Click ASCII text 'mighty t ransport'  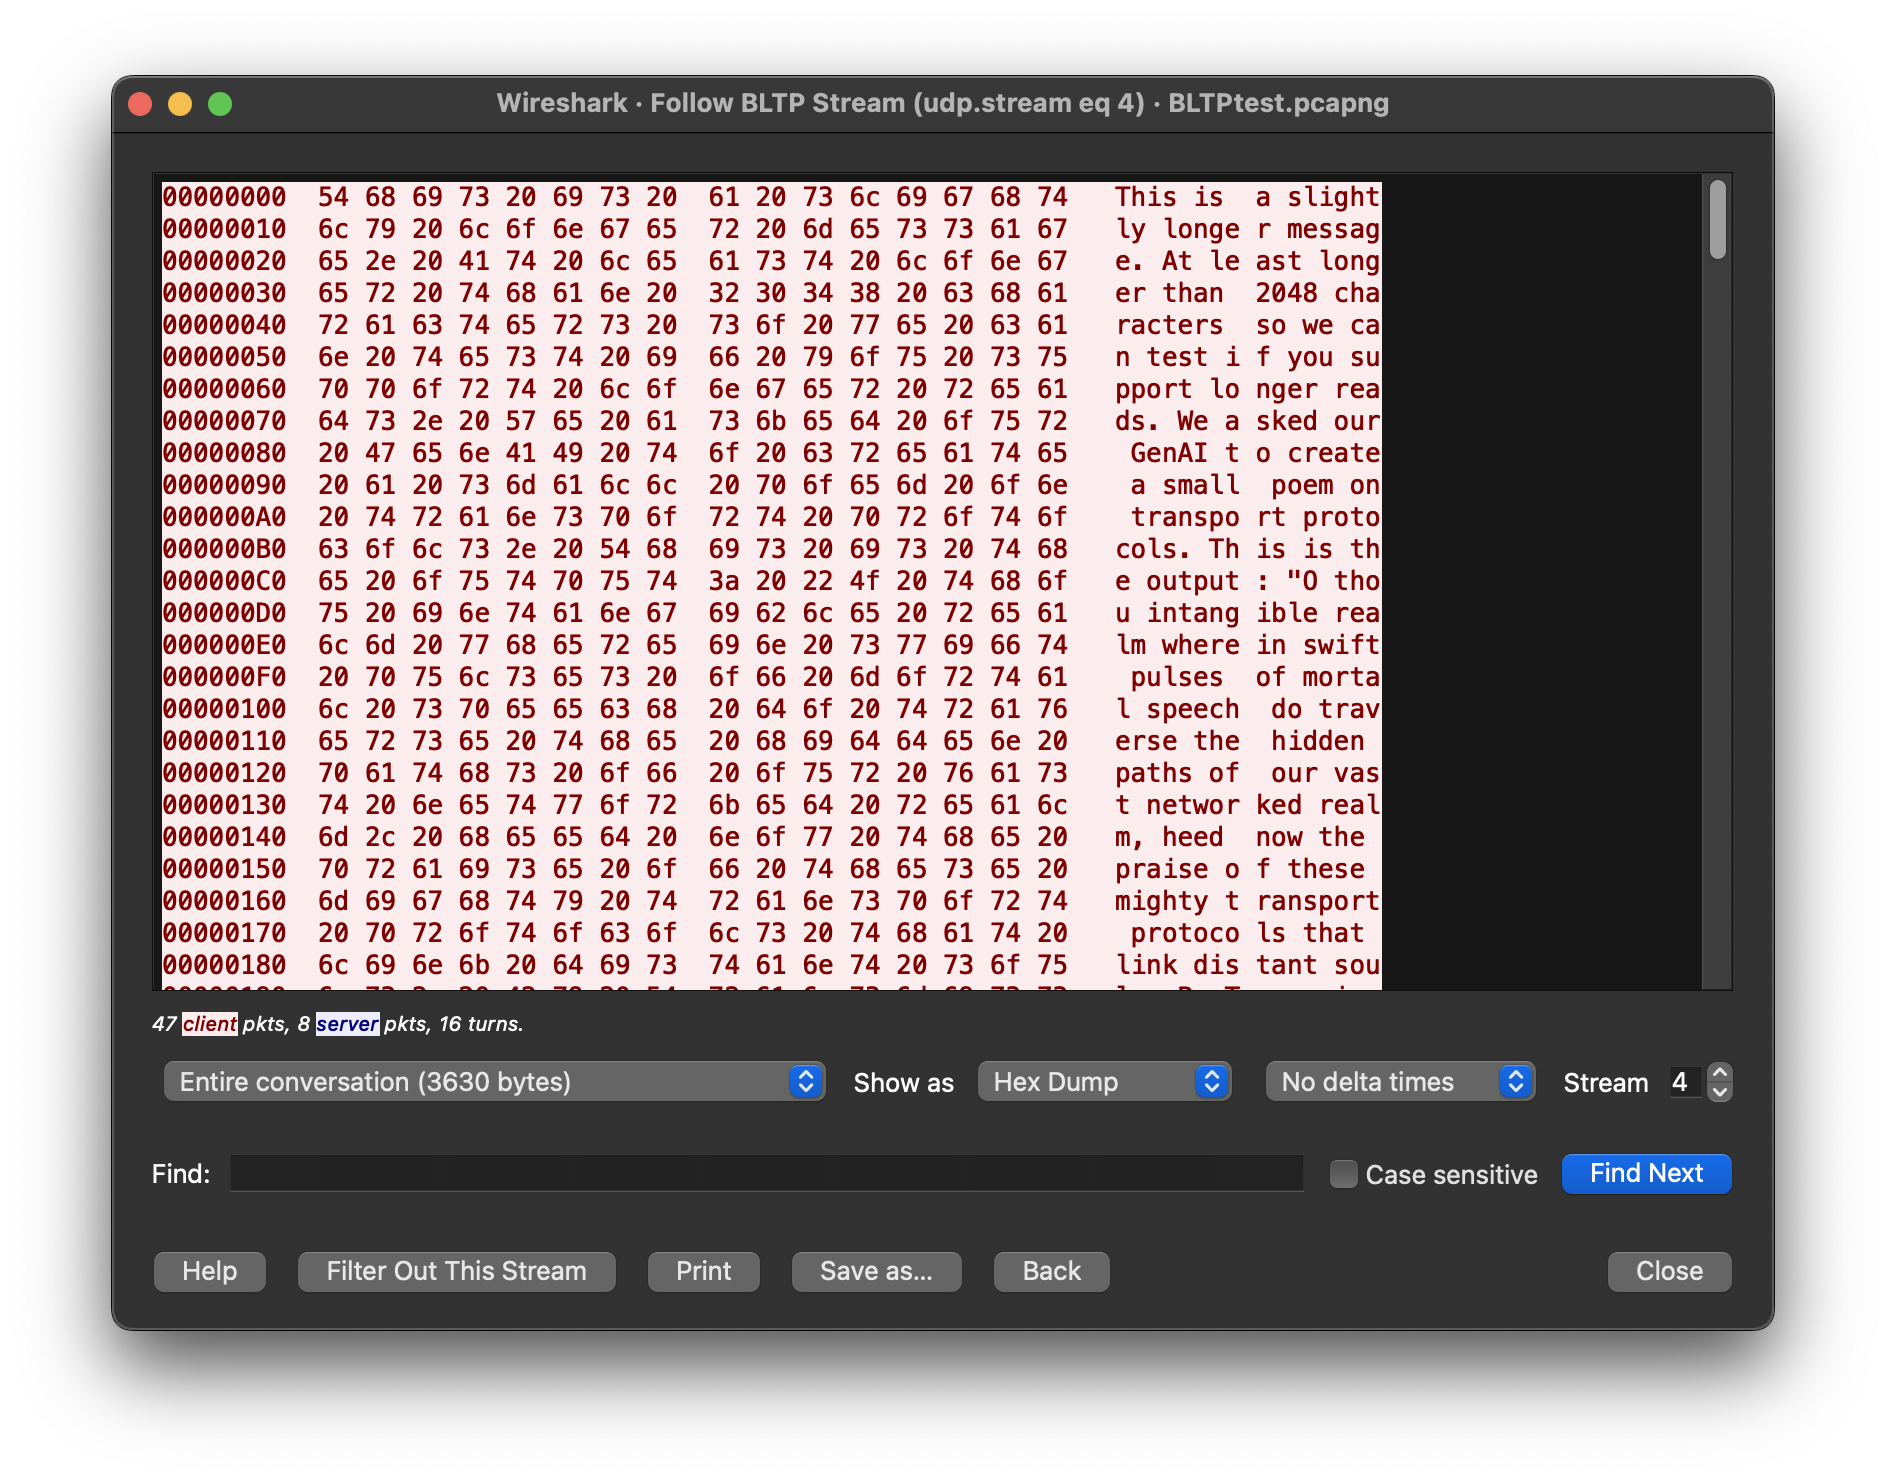coord(1247,901)
